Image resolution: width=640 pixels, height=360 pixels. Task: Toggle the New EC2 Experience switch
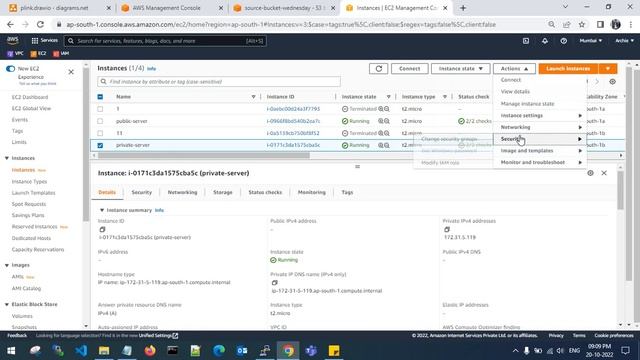10,69
